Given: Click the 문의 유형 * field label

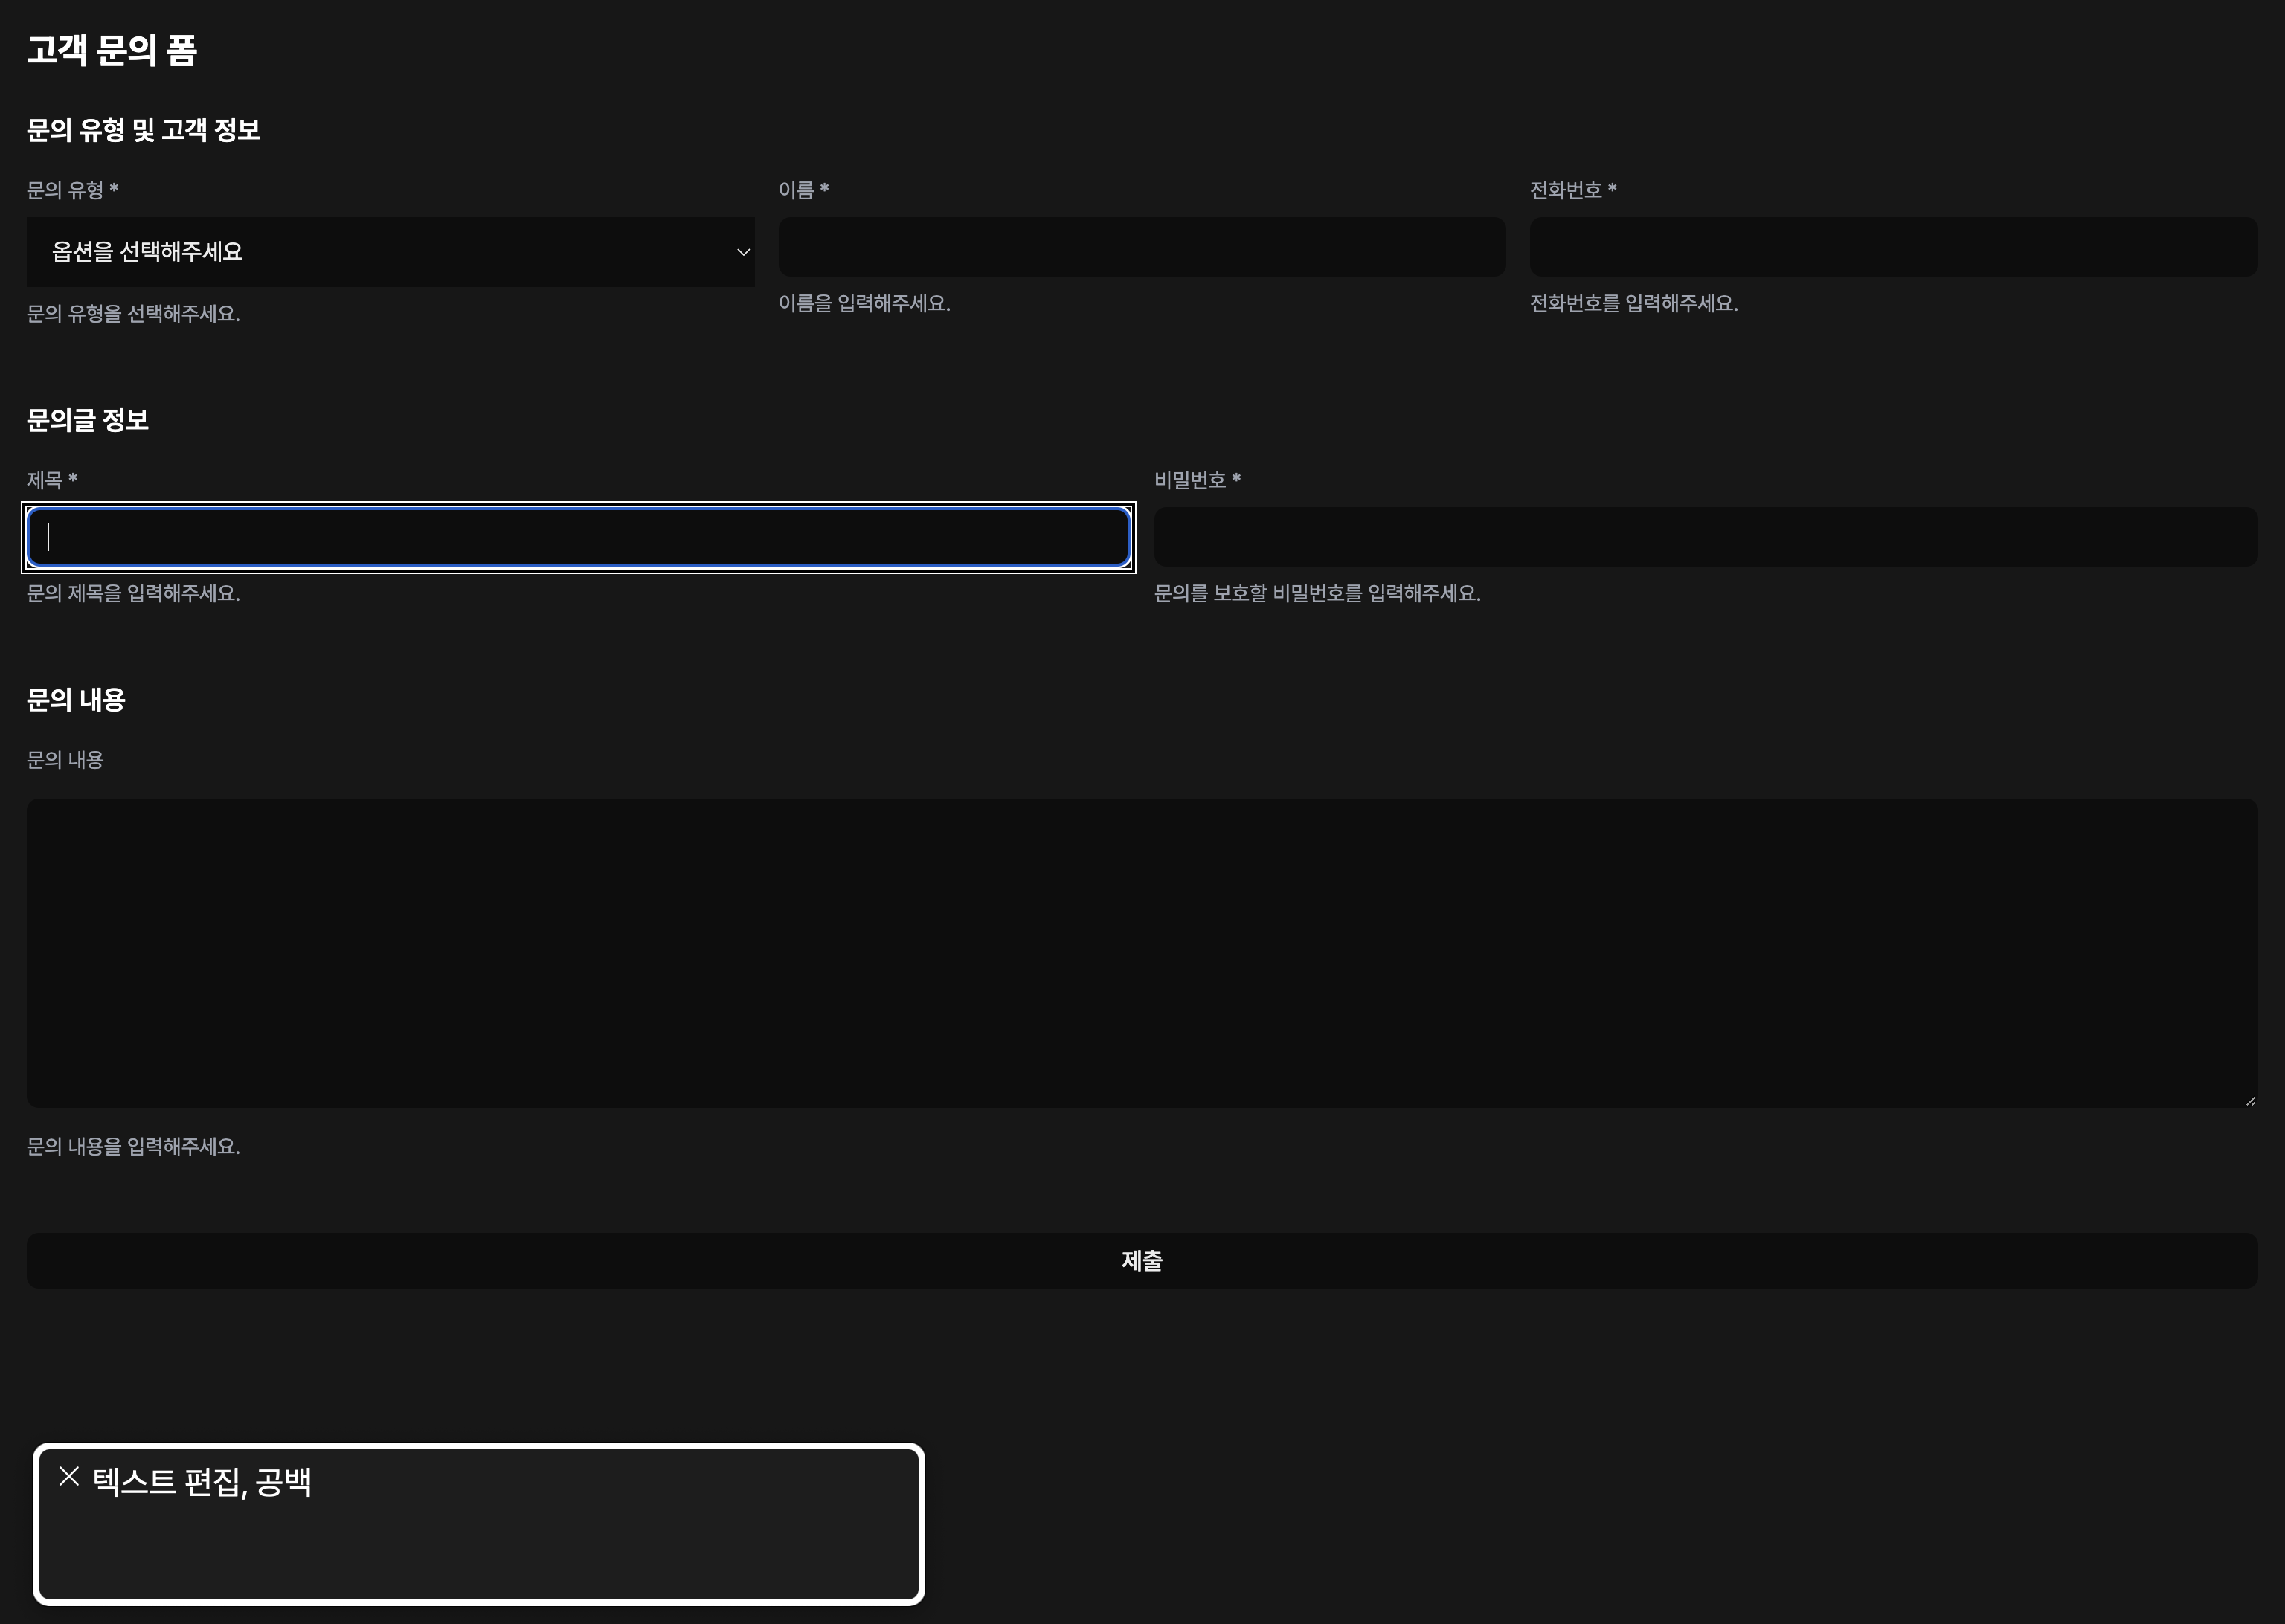Looking at the screenshot, I should (x=72, y=190).
